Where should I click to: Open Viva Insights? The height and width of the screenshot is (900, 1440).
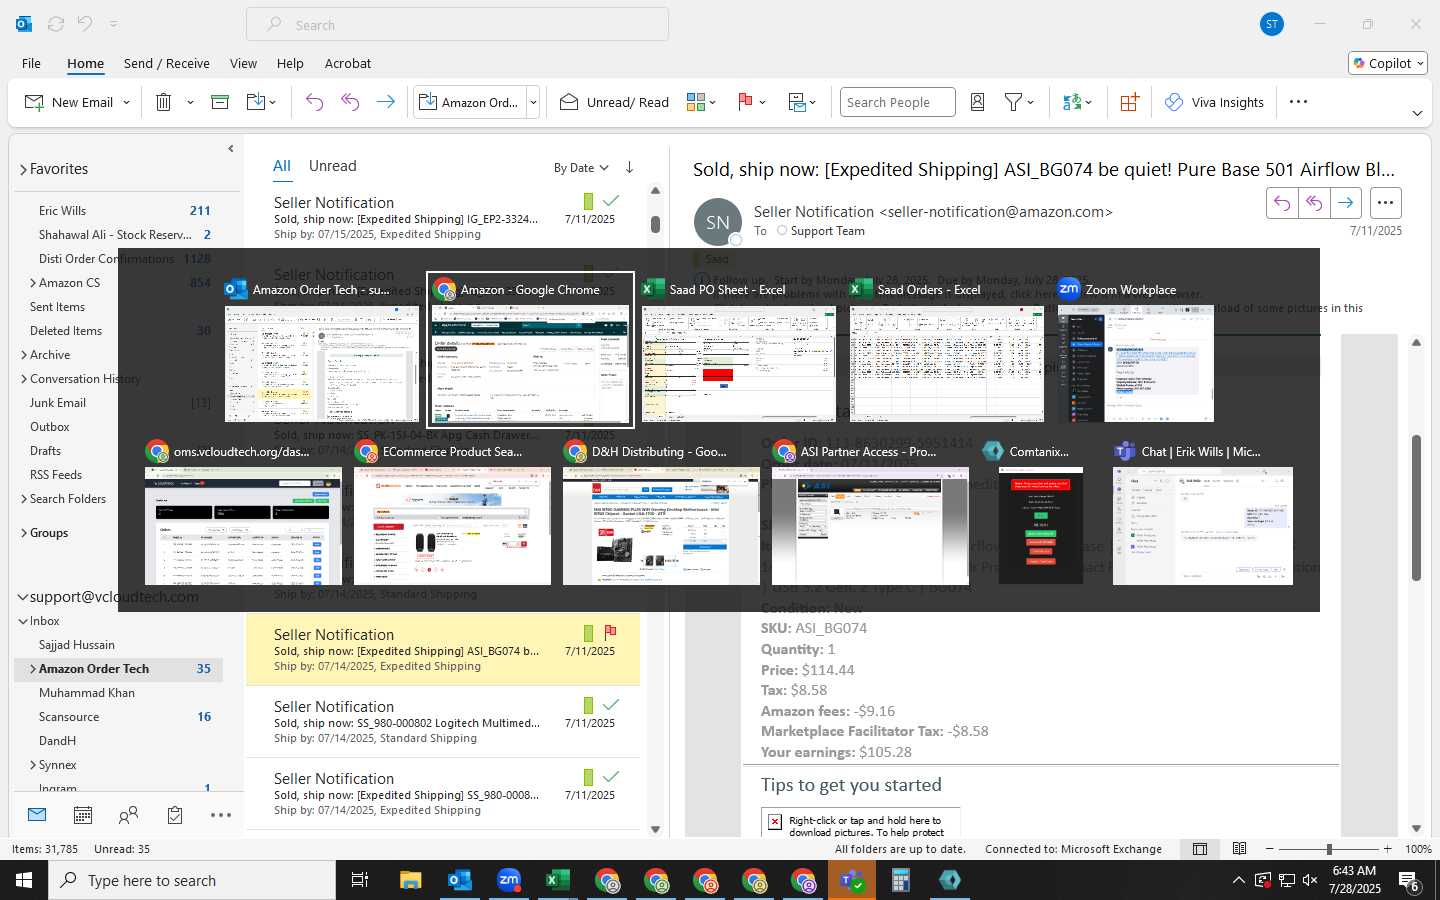pyautogui.click(x=1215, y=102)
